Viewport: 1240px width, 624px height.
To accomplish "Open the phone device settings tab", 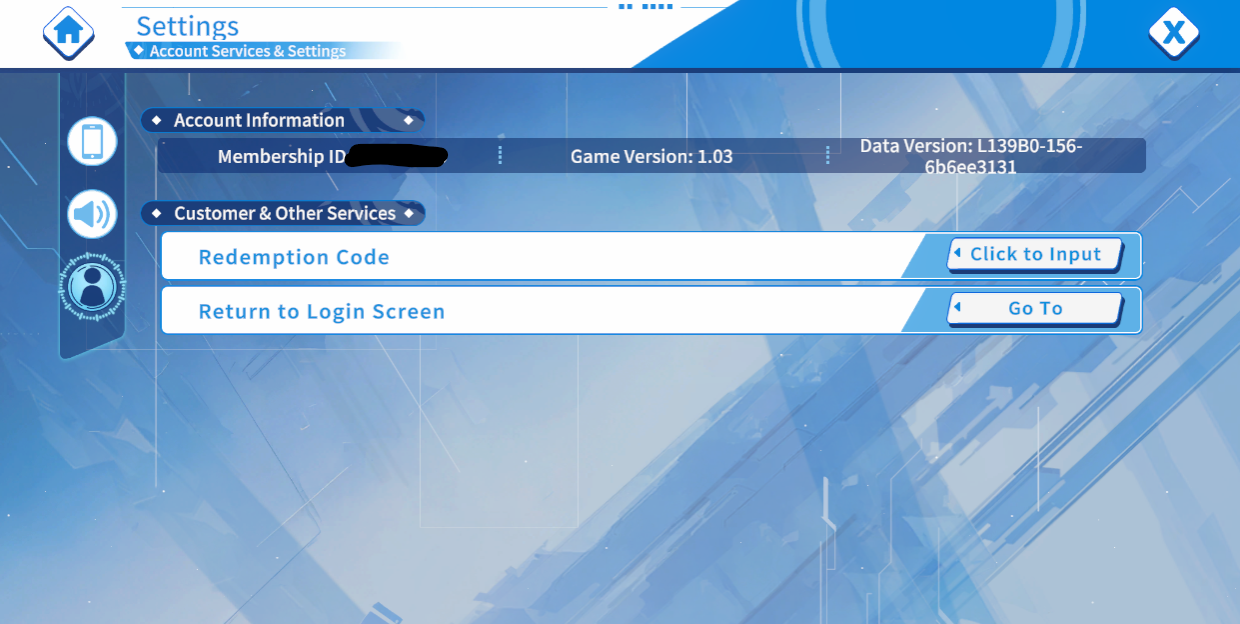I will point(92,141).
